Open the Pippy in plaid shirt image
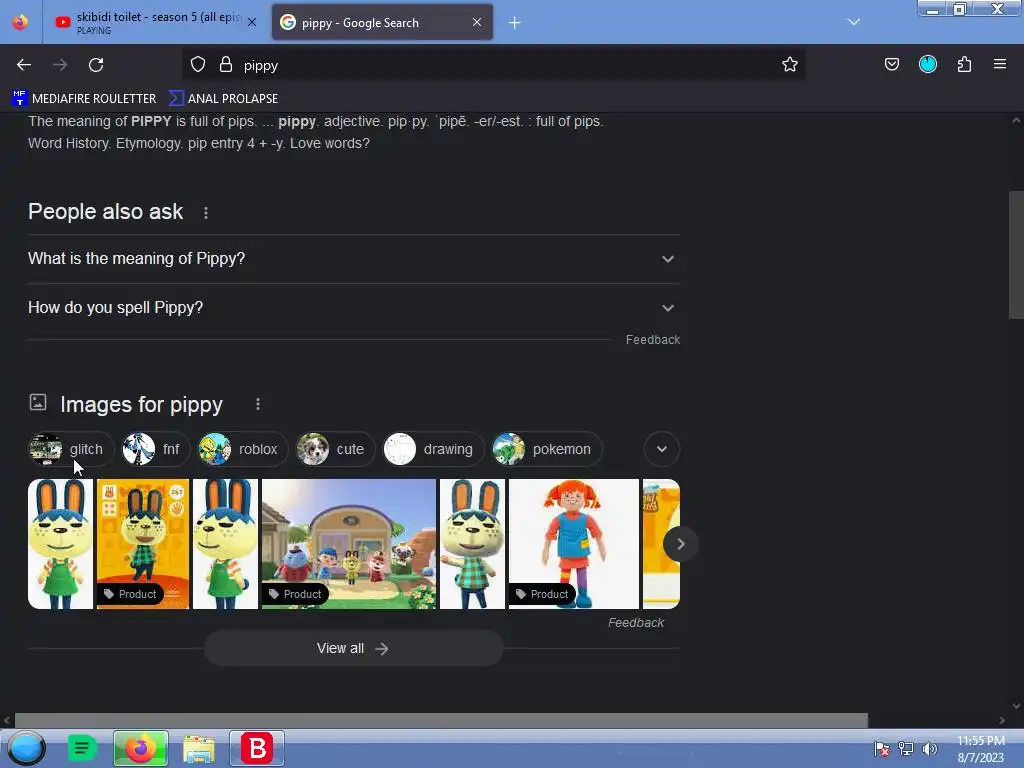Screen dimensions: 1024x768 (472, 544)
